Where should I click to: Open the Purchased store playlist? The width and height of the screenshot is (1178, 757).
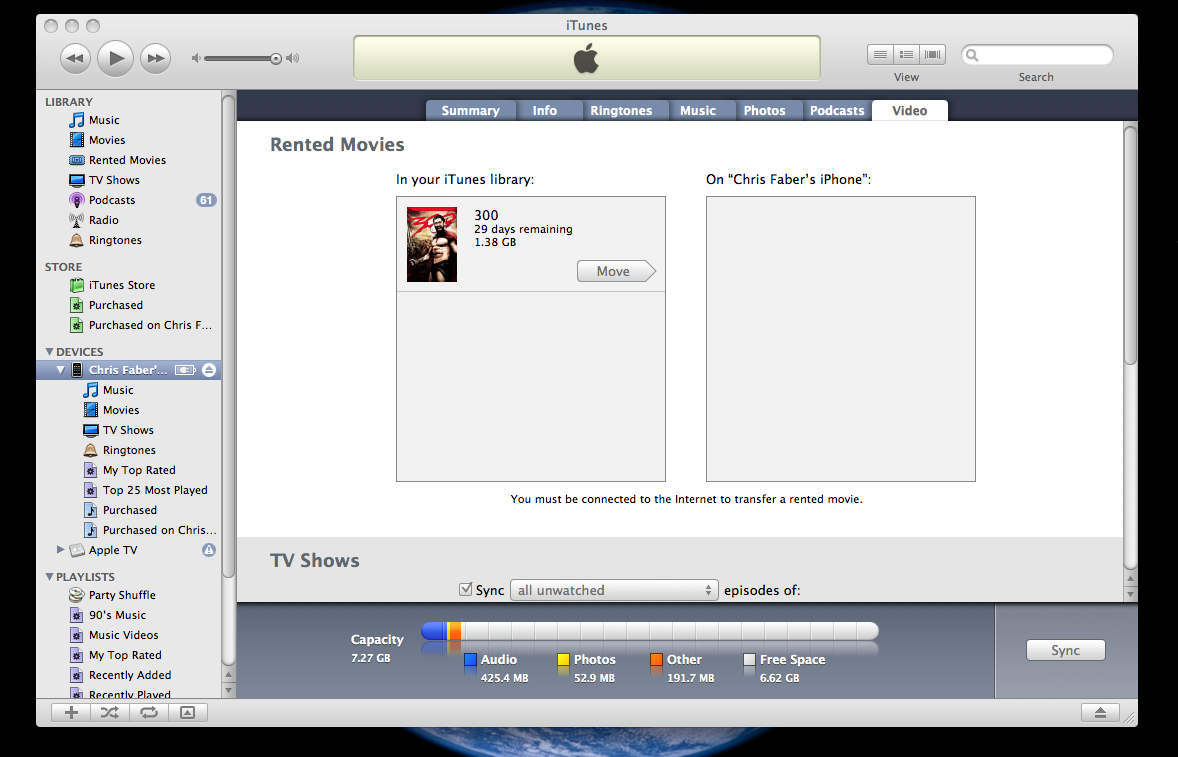pyautogui.click(x=116, y=305)
